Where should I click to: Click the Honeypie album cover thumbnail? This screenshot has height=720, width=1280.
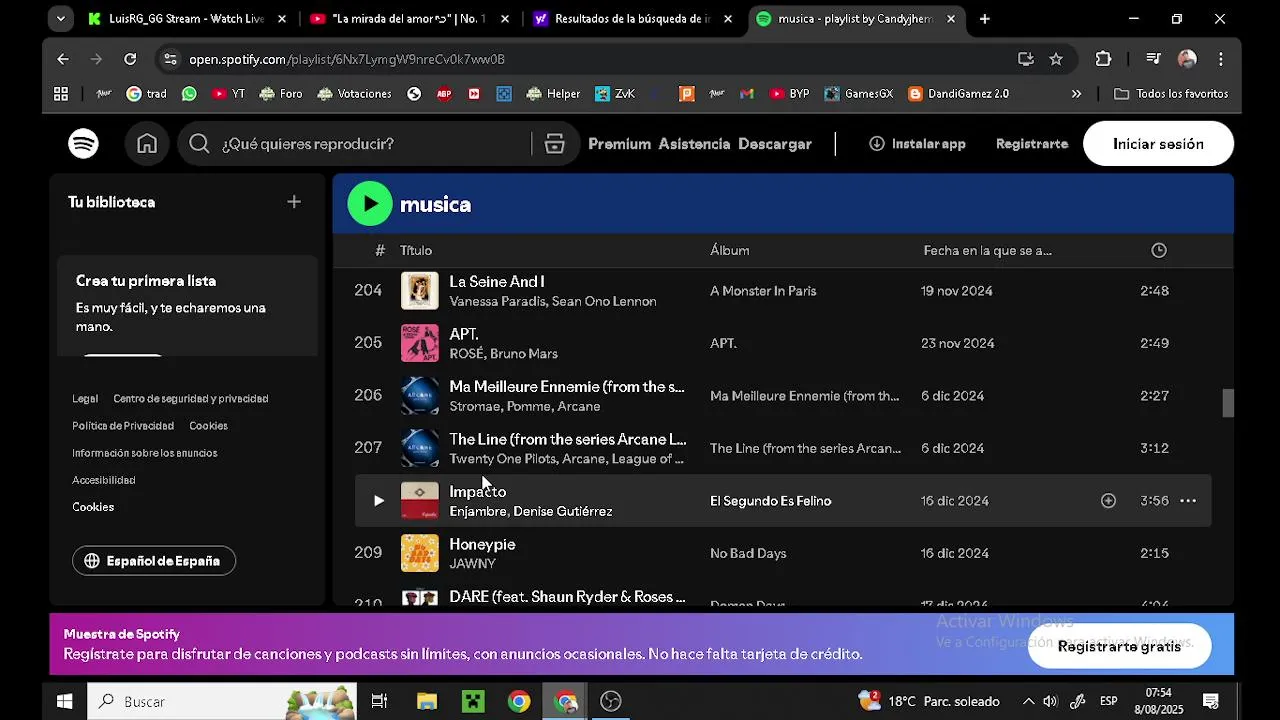click(419, 553)
